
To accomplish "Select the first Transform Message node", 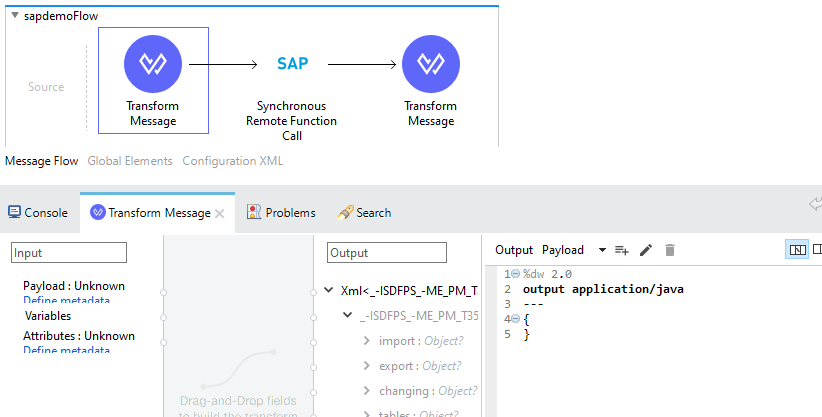I will click(x=152, y=64).
